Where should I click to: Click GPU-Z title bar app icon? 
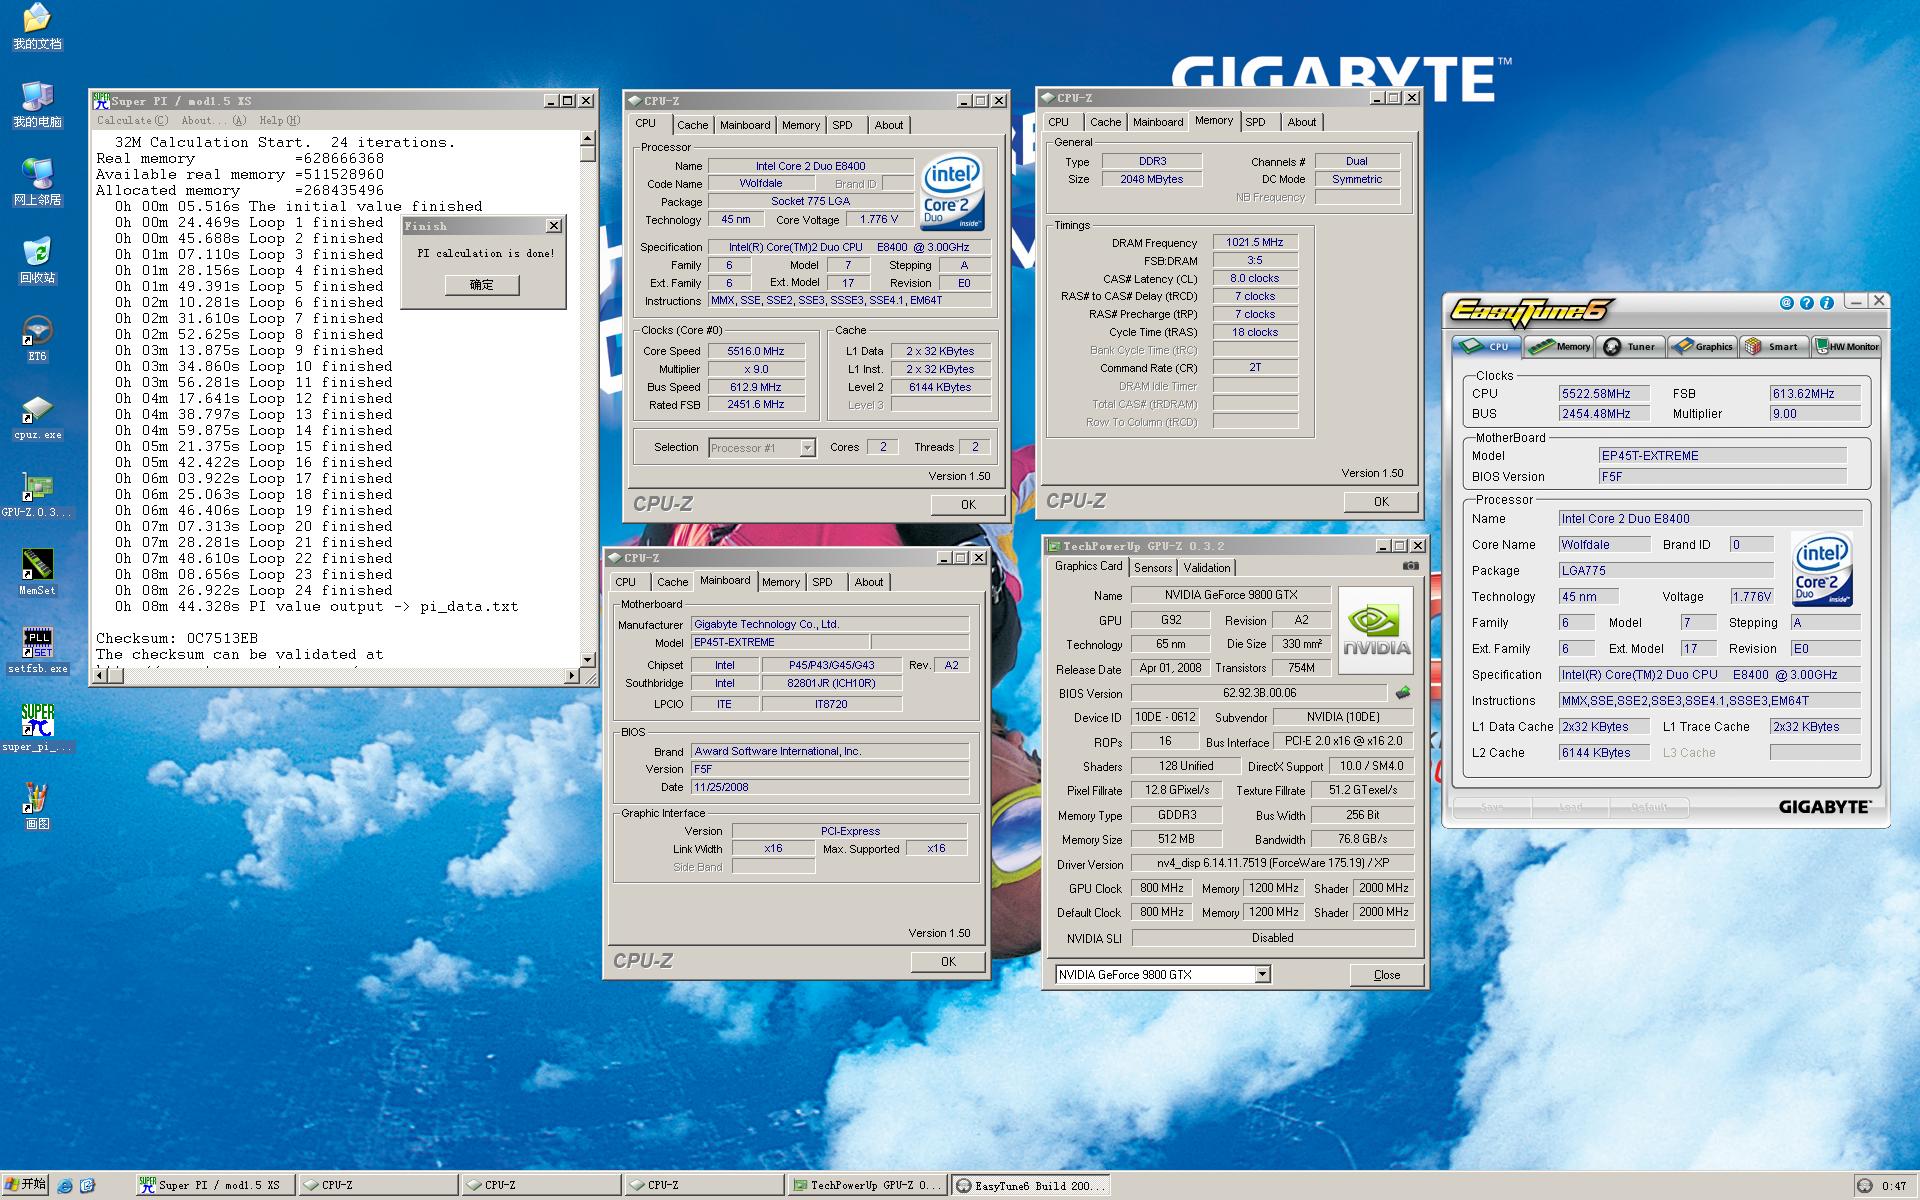1053,546
